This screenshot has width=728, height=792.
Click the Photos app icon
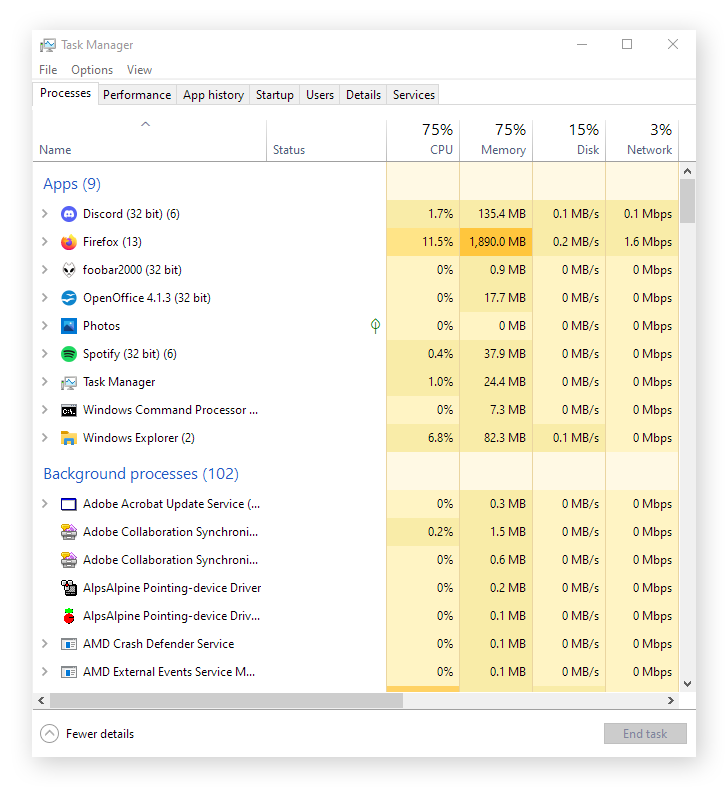[68, 326]
